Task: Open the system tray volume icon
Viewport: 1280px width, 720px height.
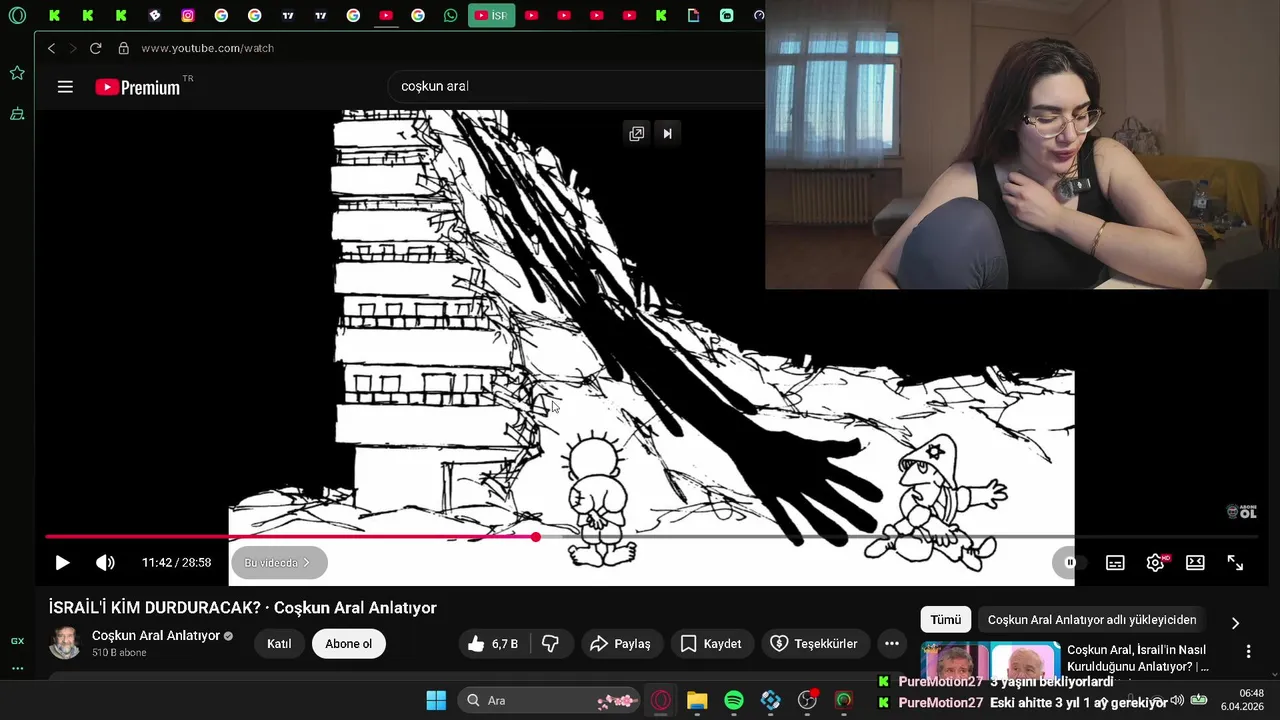Action: pyautogui.click(x=1177, y=700)
